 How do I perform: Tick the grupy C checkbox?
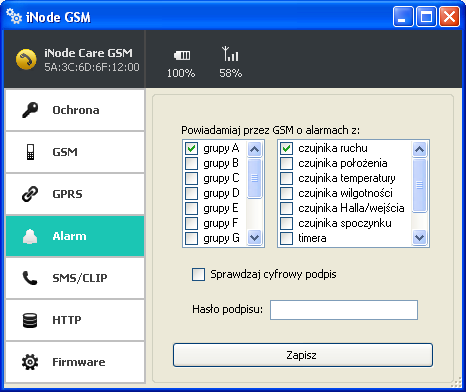[x=191, y=178]
